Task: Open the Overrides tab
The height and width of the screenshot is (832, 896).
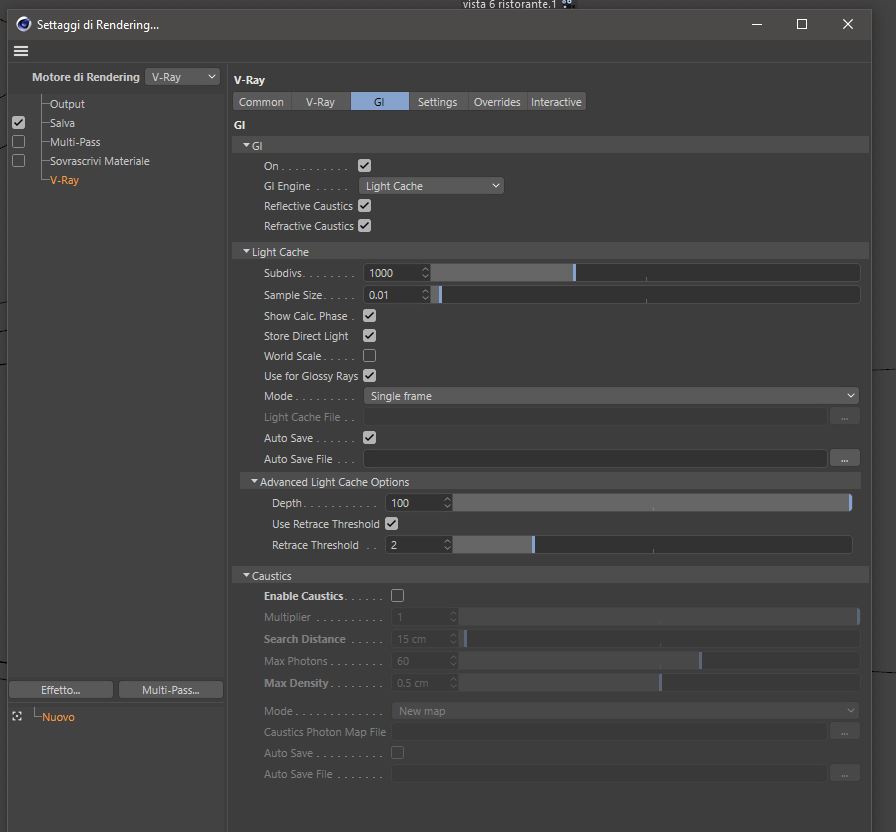Action: pyautogui.click(x=497, y=102)
